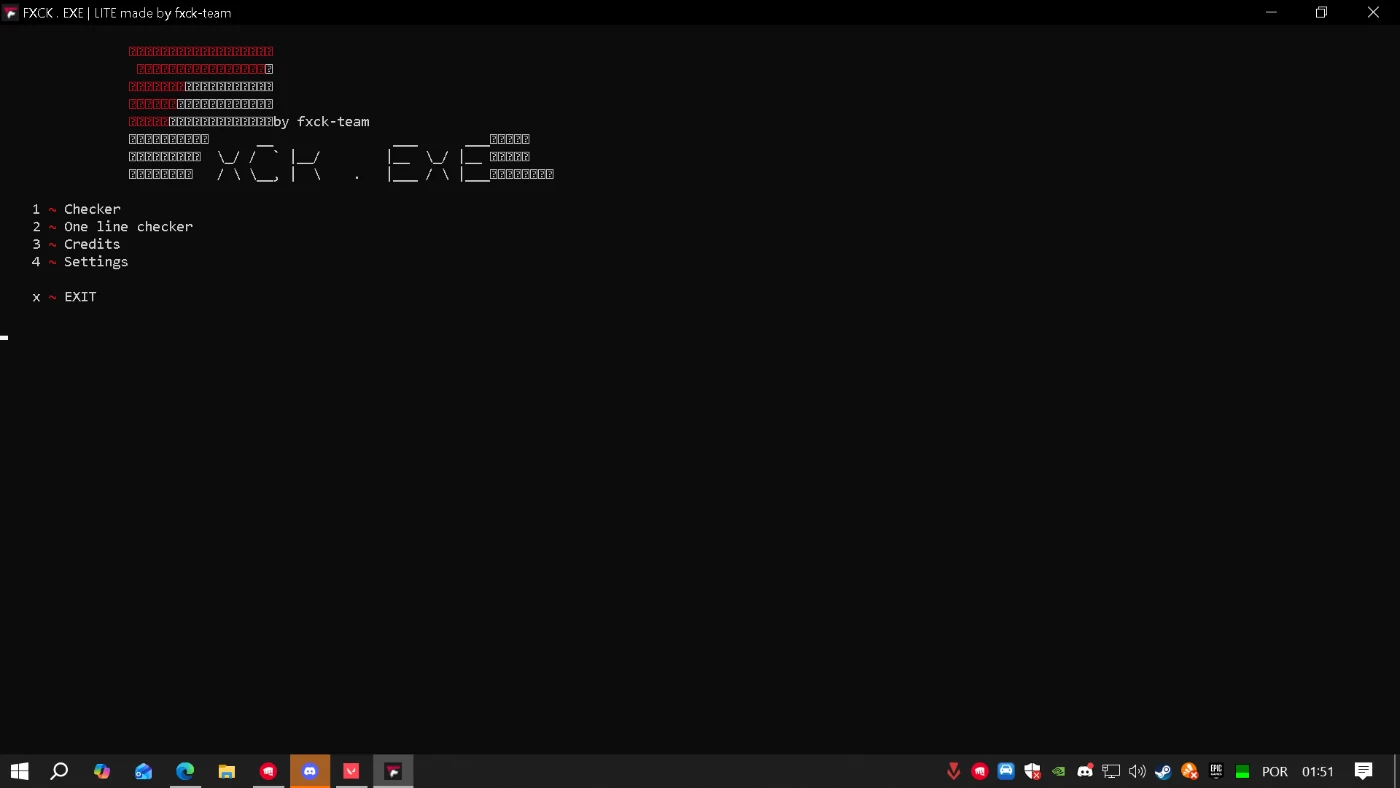Open network settings tray icon
This screenshot has height=788, width=1400.
click(1111, 771)
